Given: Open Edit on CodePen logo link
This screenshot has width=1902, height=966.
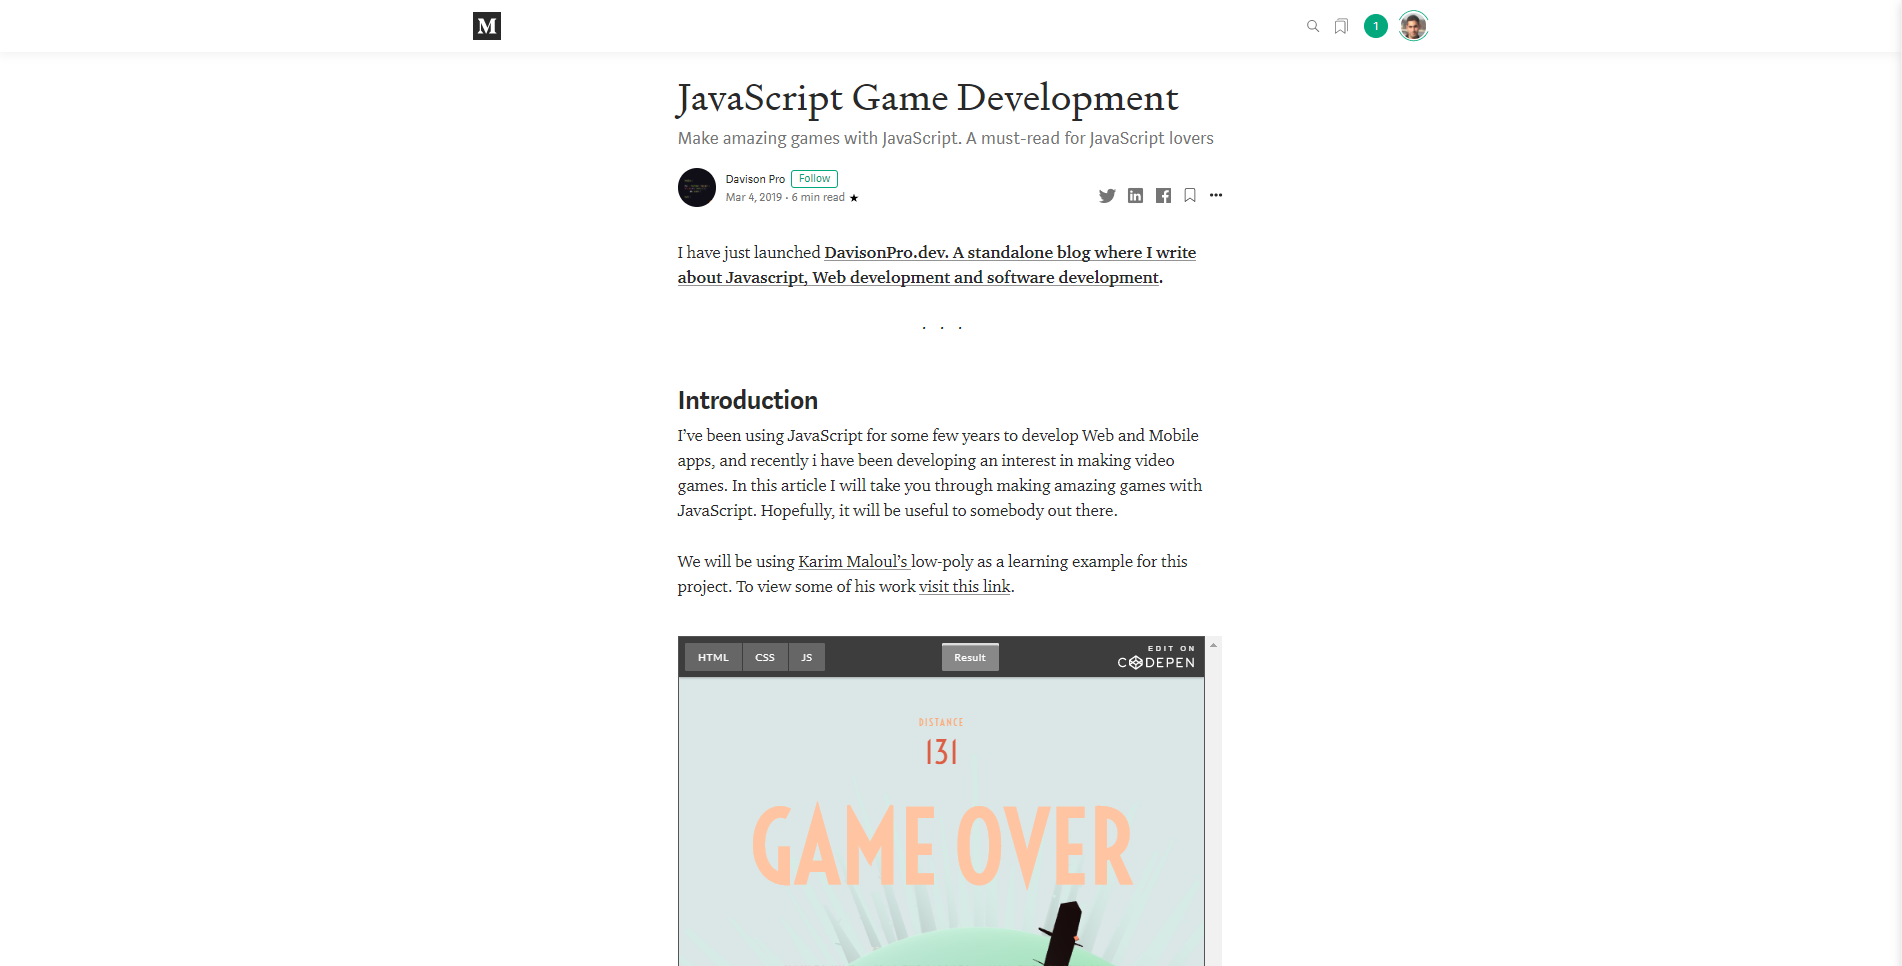Looking at the screenshot, I should click(x=1156, y=657).
